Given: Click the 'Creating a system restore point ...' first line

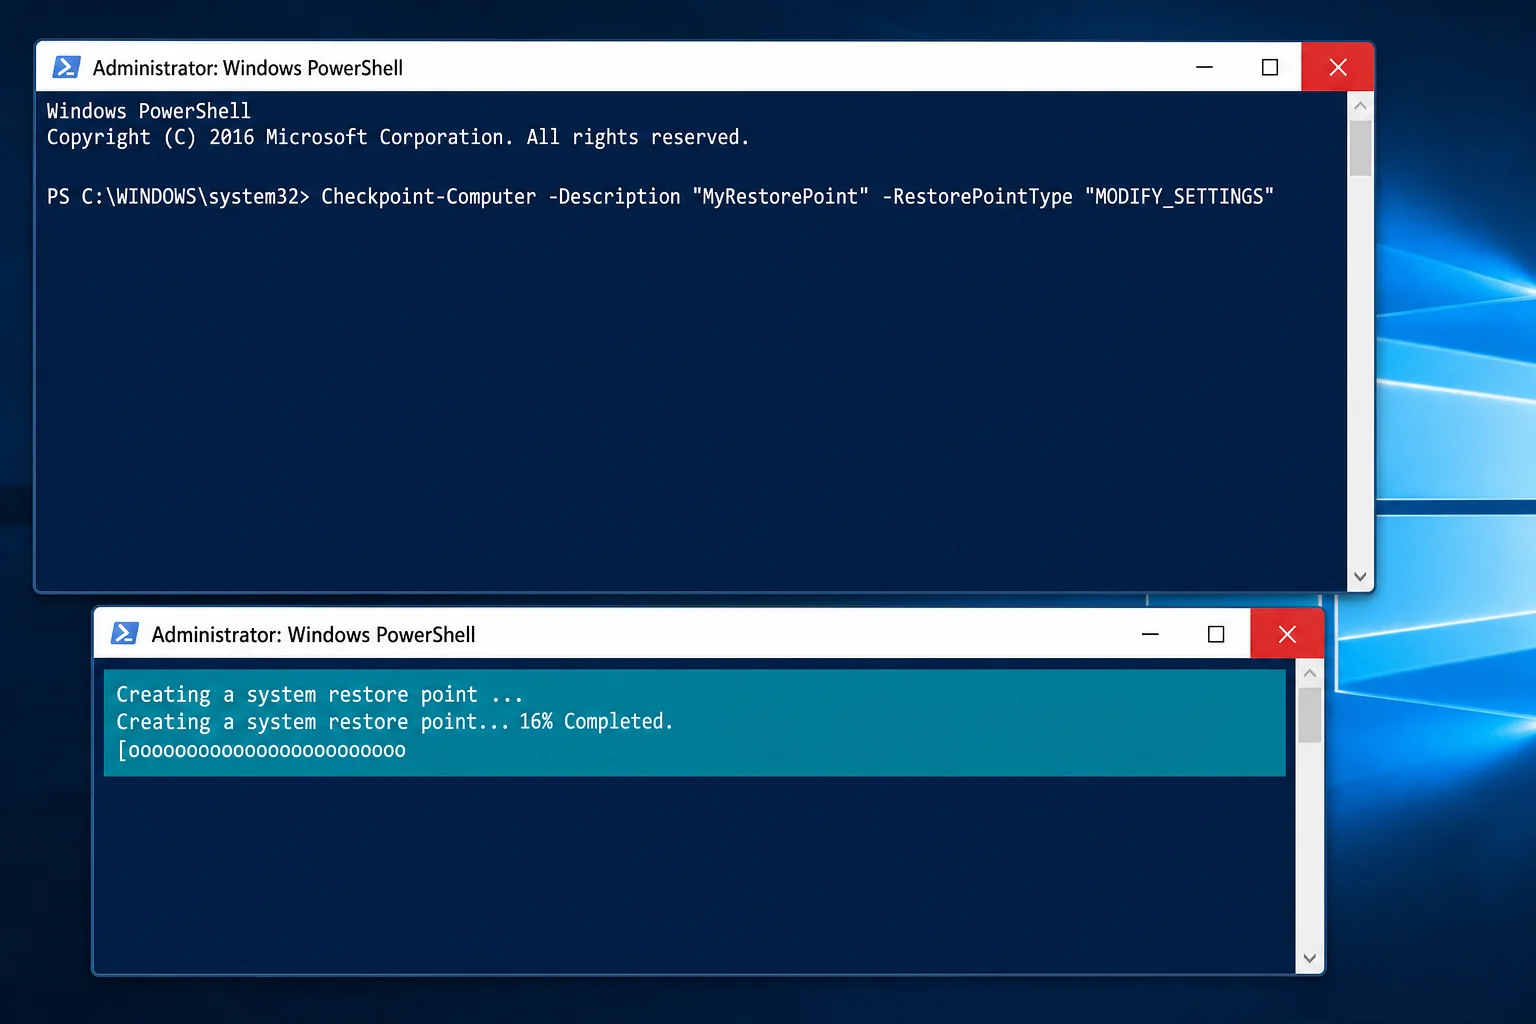Looking at the screenshot, I should click(x=320, y=694).
